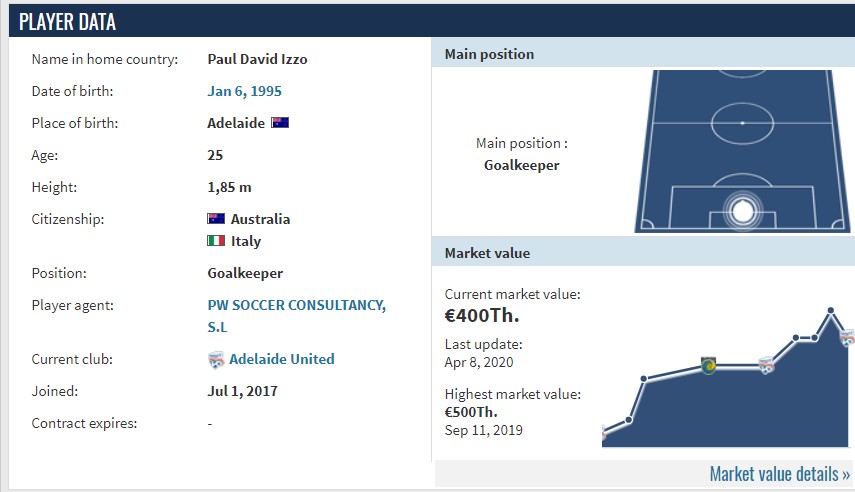Click the Main position section header
855x492 pixels.
click(643, 53)
